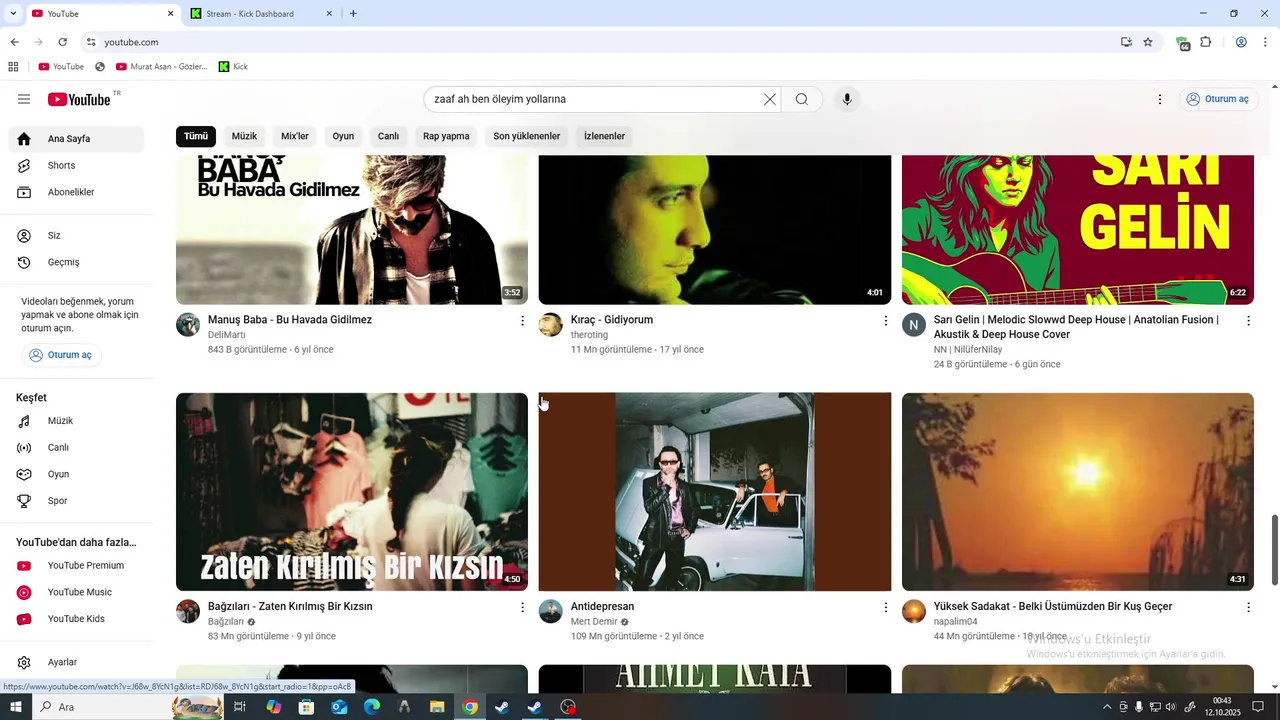Go back with the browser back arrow
This screenshot has width=1280, height=720.
pyautogui.click(x=14, y=42)
